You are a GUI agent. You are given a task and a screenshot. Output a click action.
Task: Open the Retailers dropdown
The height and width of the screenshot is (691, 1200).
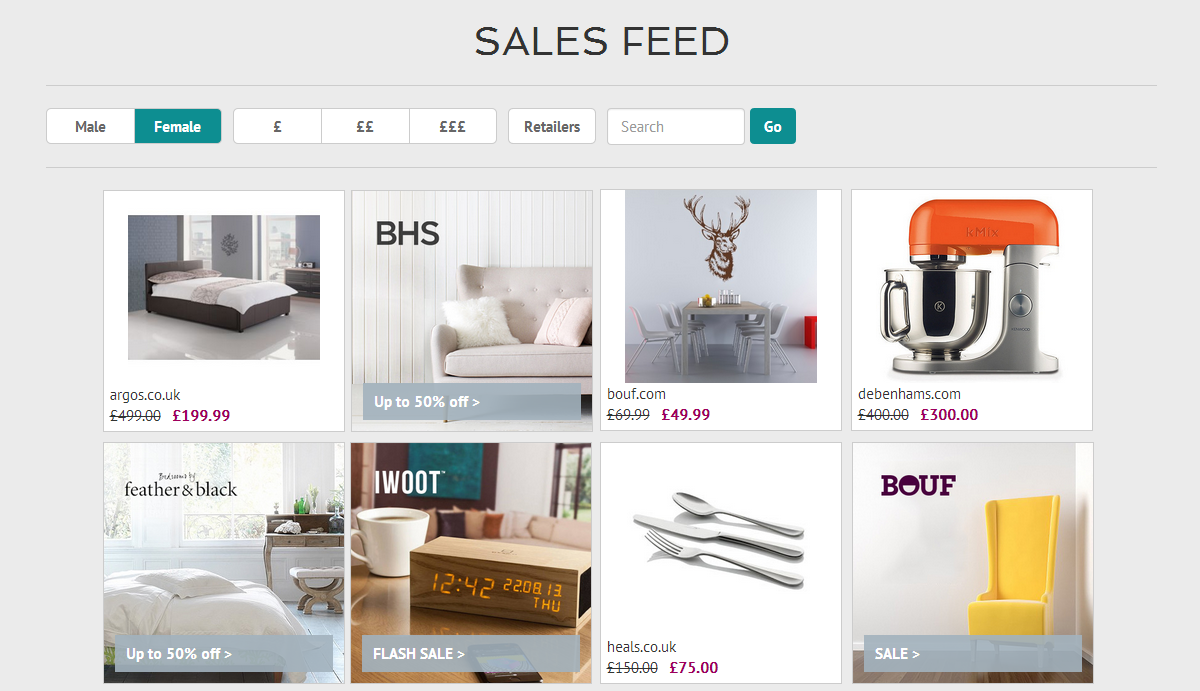[x=552, y=127]
